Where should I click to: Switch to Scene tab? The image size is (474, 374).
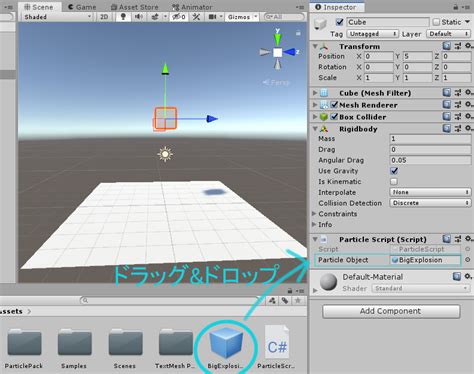click(39, 7)
